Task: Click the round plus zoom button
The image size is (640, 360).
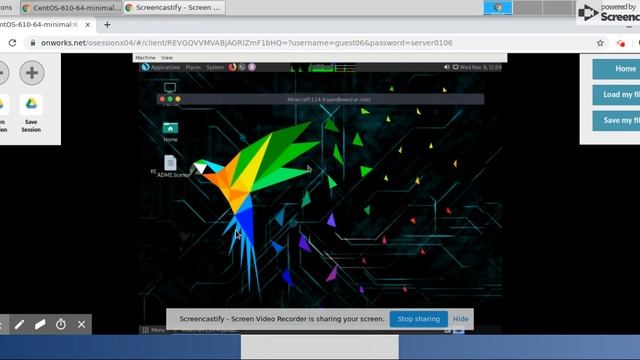Action: pyautogui.click(x=32, y=73)
